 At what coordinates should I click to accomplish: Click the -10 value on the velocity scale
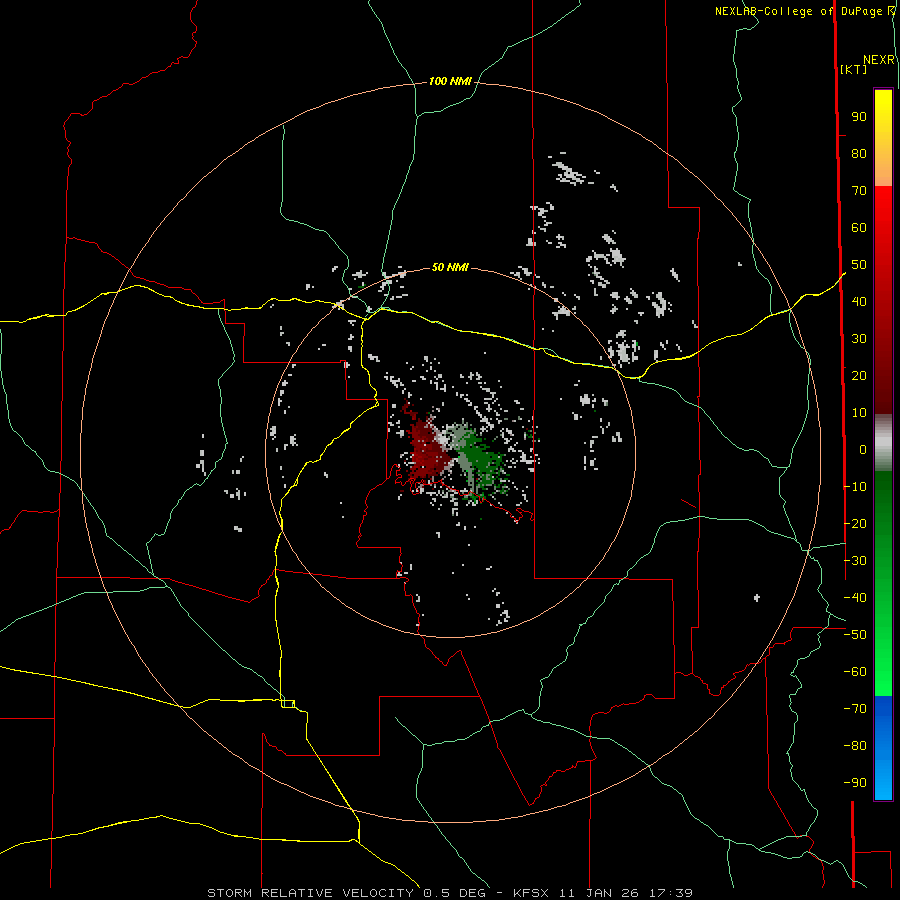pyautogui.click(x=855, y=487)
